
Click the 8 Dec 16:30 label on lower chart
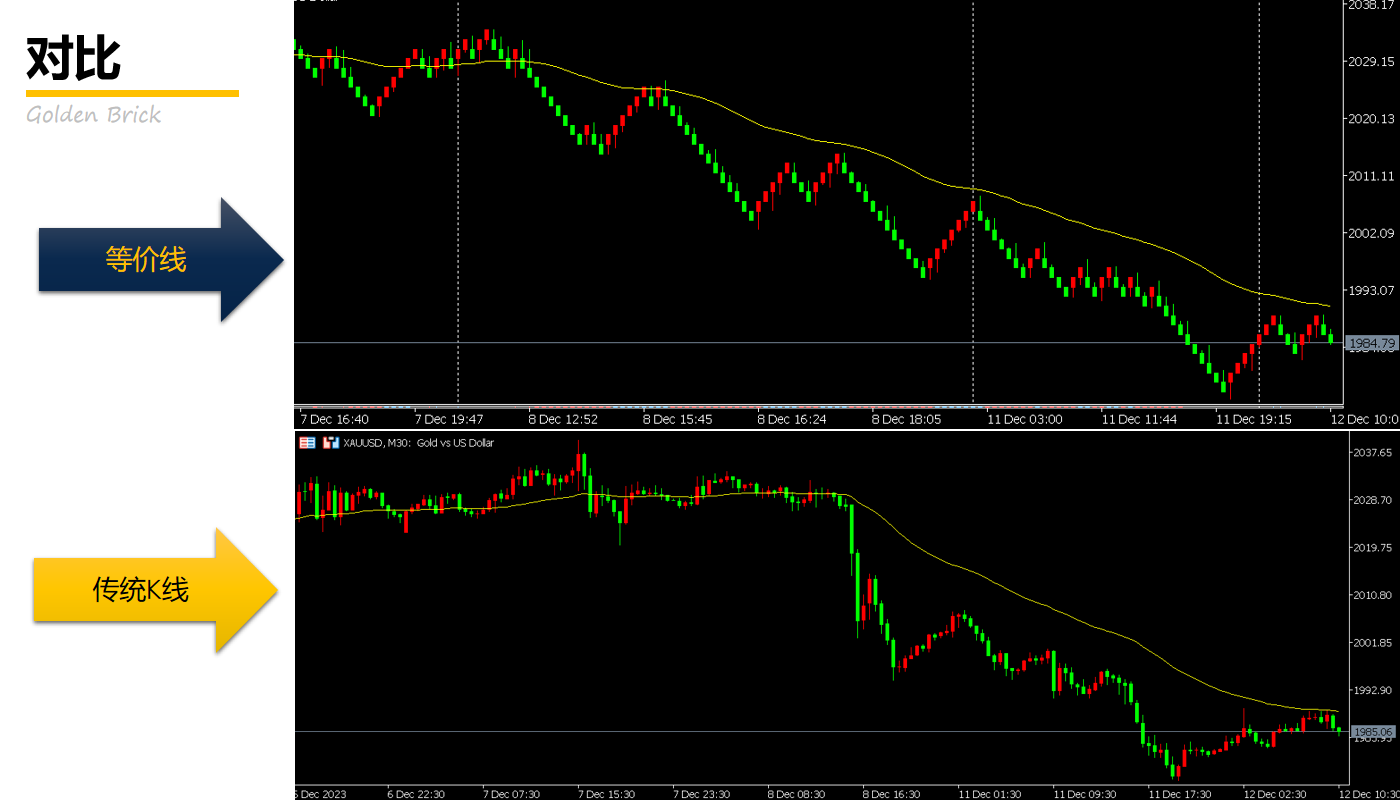(890, 794)
